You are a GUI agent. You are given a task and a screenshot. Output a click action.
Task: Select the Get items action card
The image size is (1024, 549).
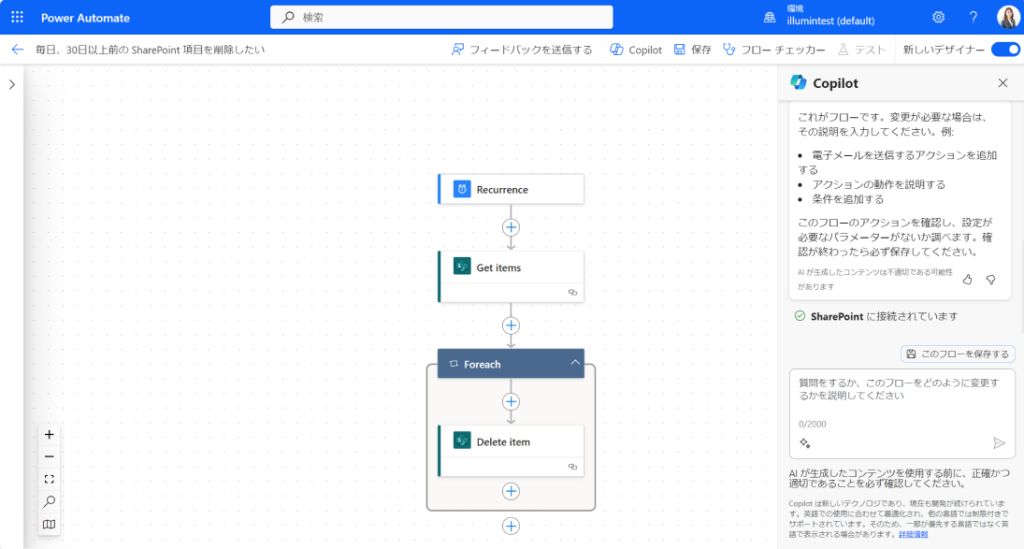[x=511, y=268]
